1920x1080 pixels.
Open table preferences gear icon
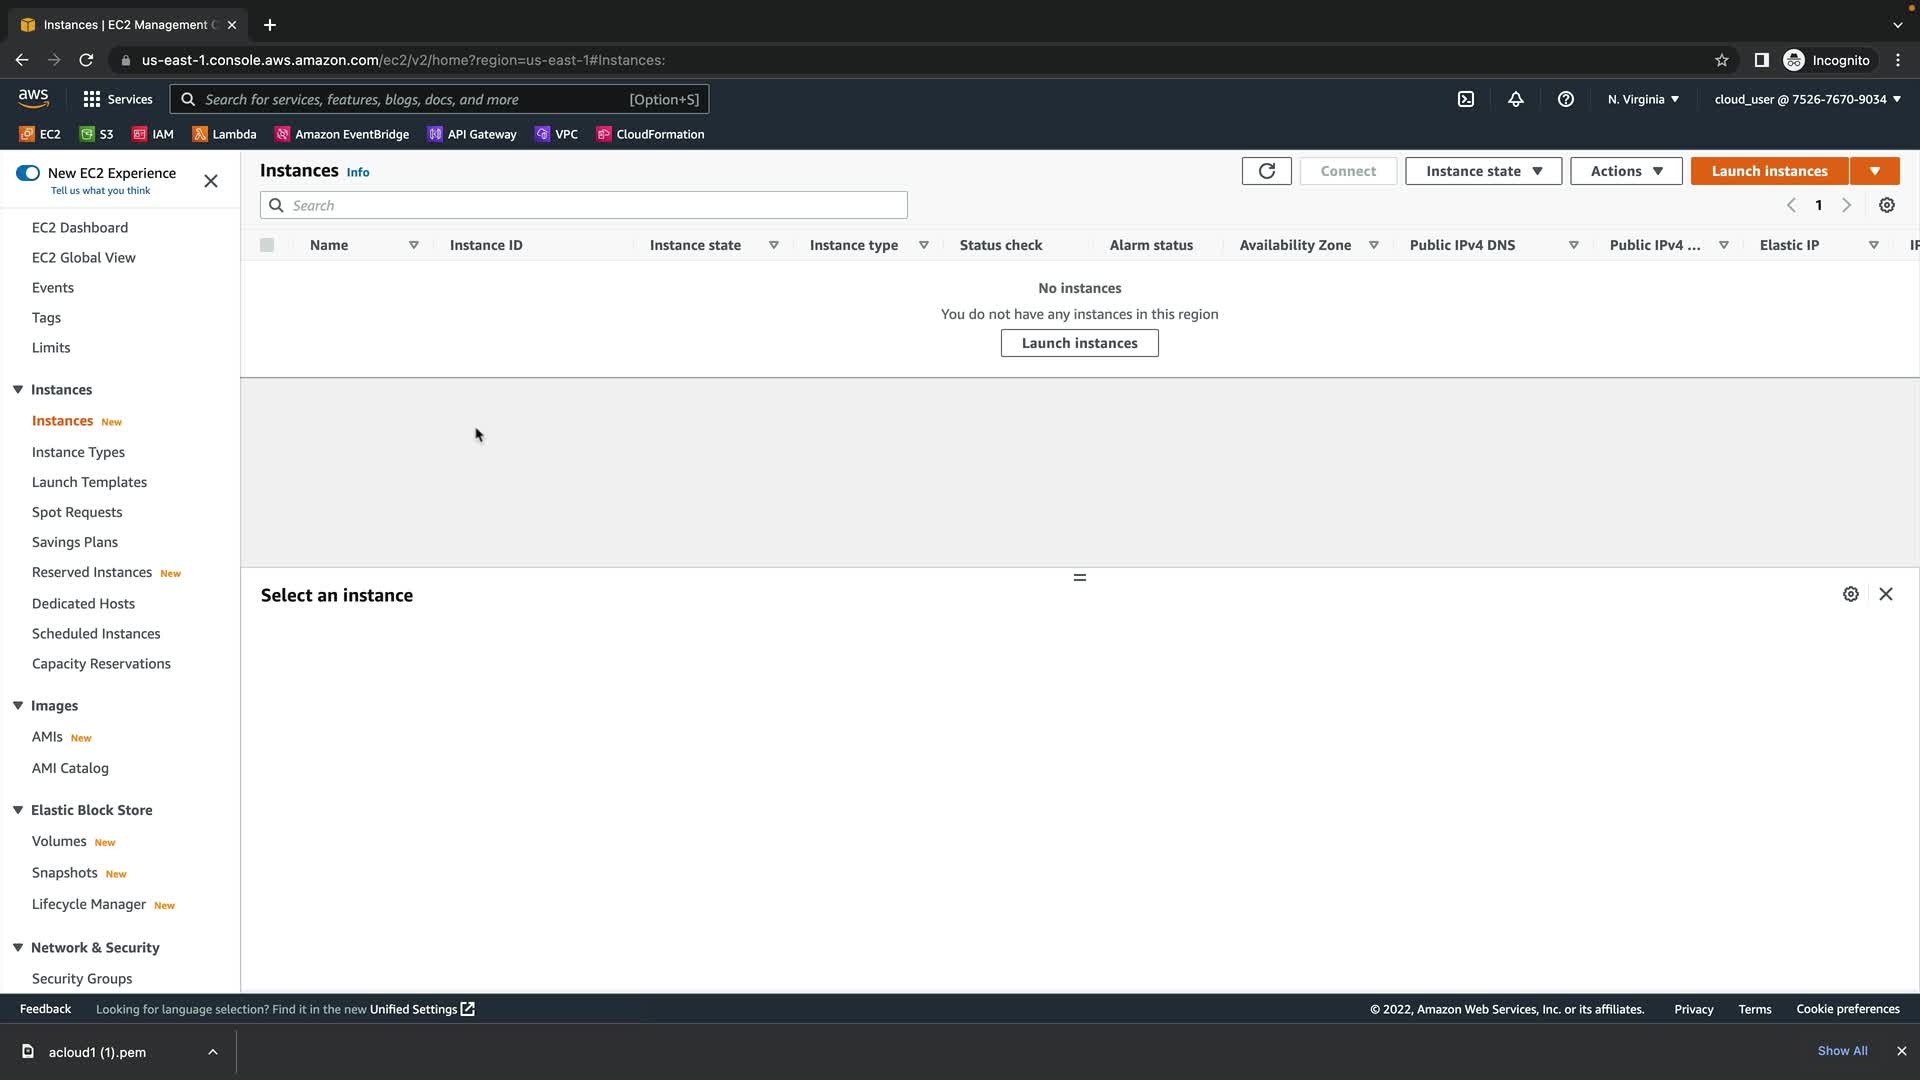[x=1887, y=205]
